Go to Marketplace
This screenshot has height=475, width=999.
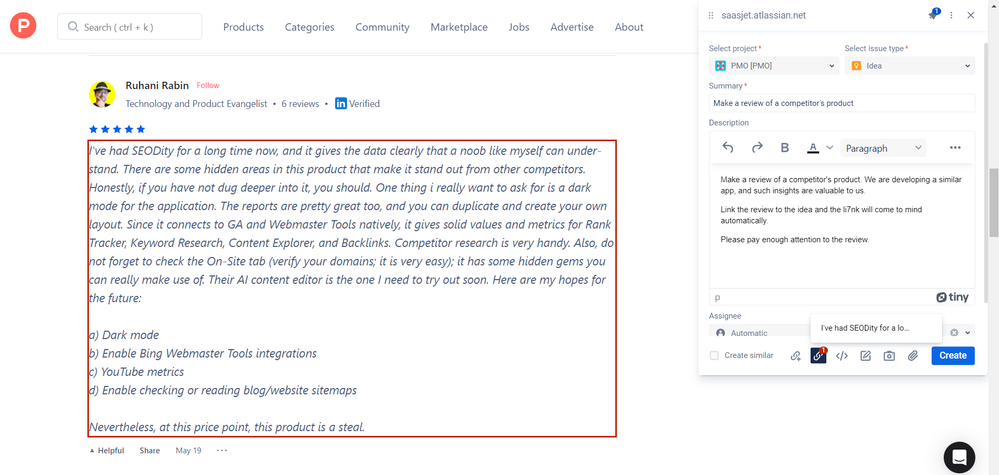pyautogui.click(x=459, y=27)
